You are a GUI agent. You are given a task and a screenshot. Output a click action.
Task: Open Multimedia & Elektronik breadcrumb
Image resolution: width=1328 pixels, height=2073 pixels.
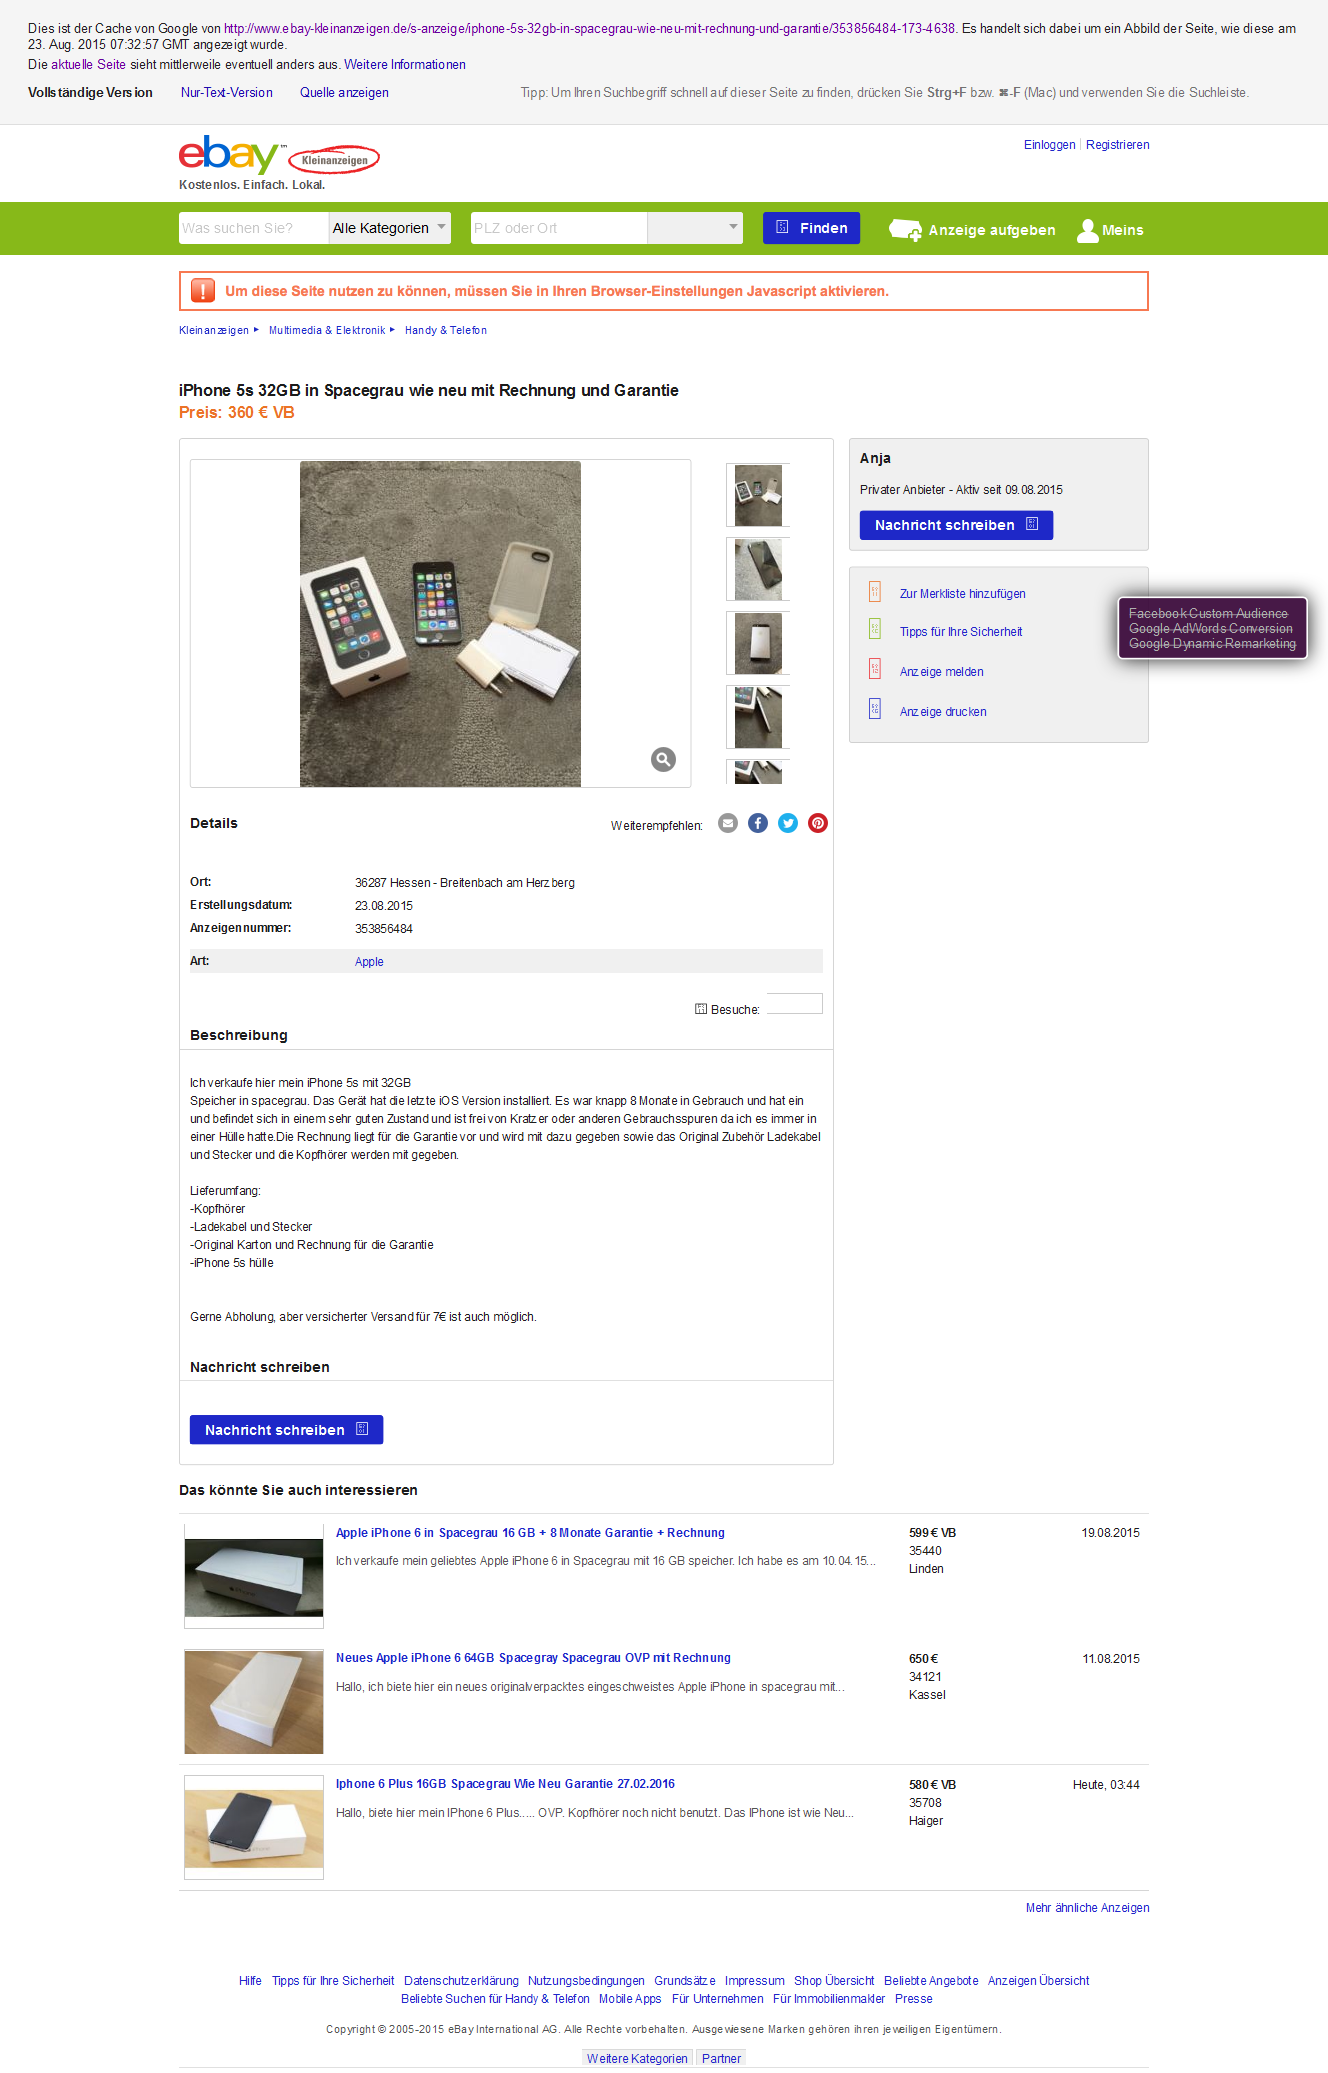[327, 330]
